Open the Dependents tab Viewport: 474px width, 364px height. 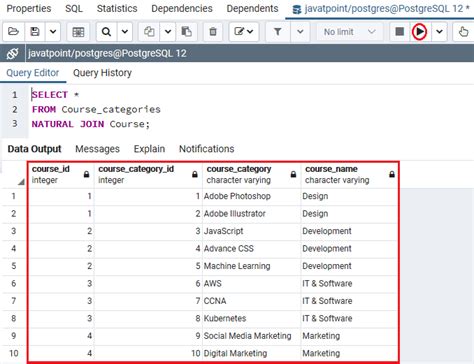pos(252,9)
